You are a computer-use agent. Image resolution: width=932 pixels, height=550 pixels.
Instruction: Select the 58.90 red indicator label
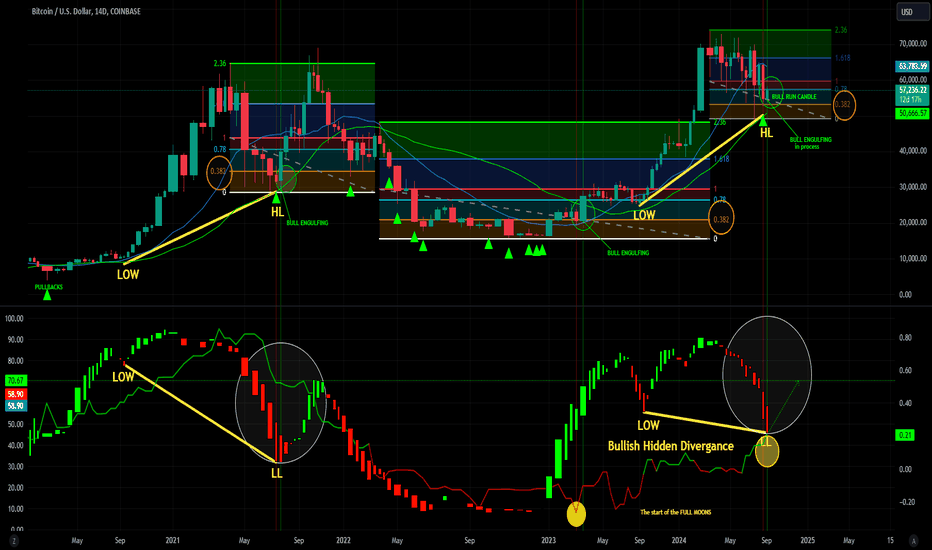15,394
